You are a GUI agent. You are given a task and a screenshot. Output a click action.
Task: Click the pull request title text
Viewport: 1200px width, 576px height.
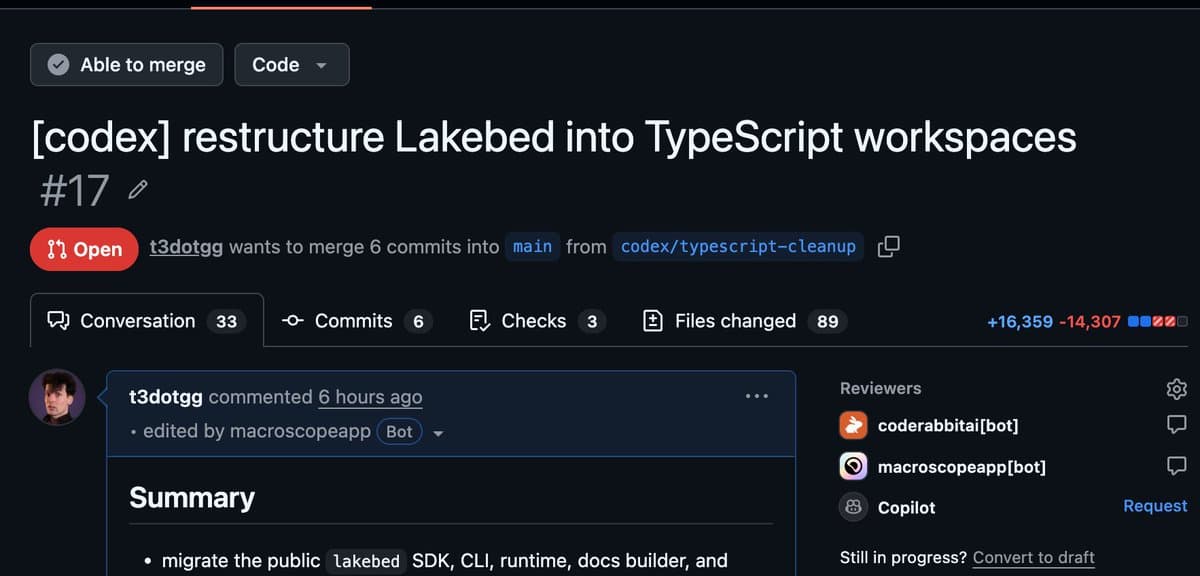(x=555, y=137)
